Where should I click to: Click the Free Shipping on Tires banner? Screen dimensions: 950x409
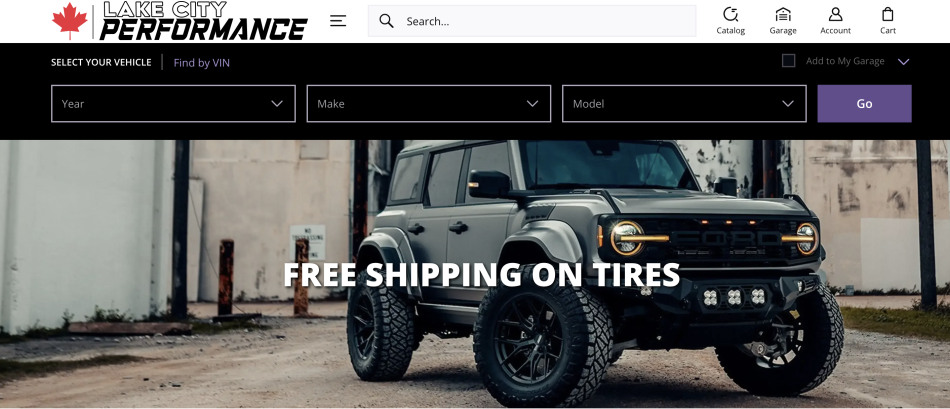482,274
